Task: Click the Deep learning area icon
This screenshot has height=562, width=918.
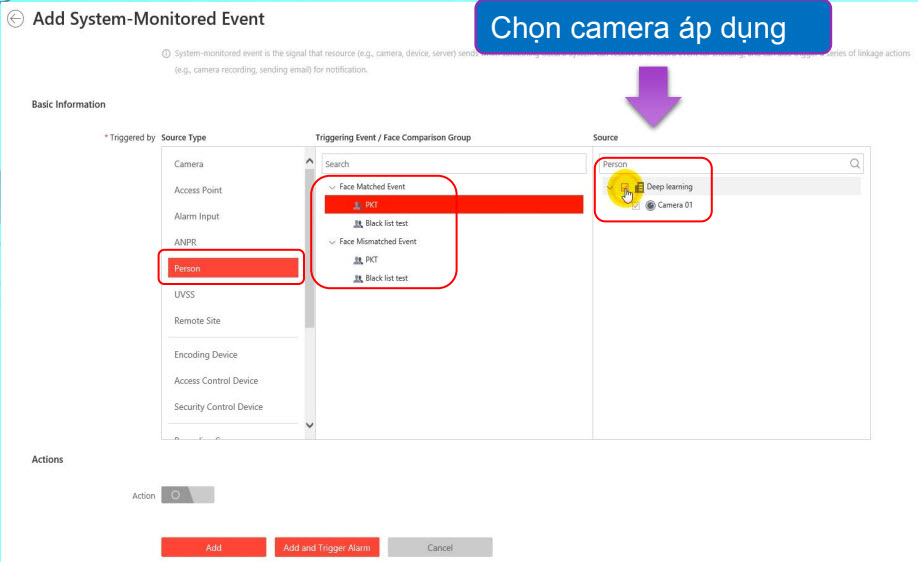Action: click(x=639, y=187)
